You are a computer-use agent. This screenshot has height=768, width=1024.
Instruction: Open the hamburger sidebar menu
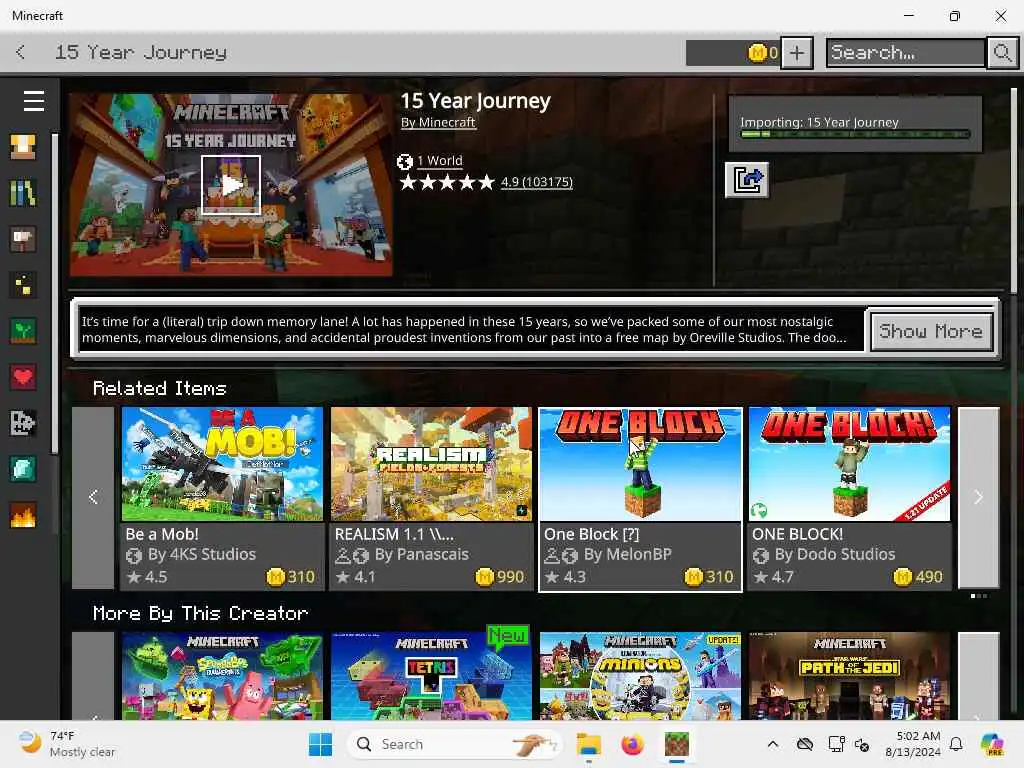(x=34, y=101)
